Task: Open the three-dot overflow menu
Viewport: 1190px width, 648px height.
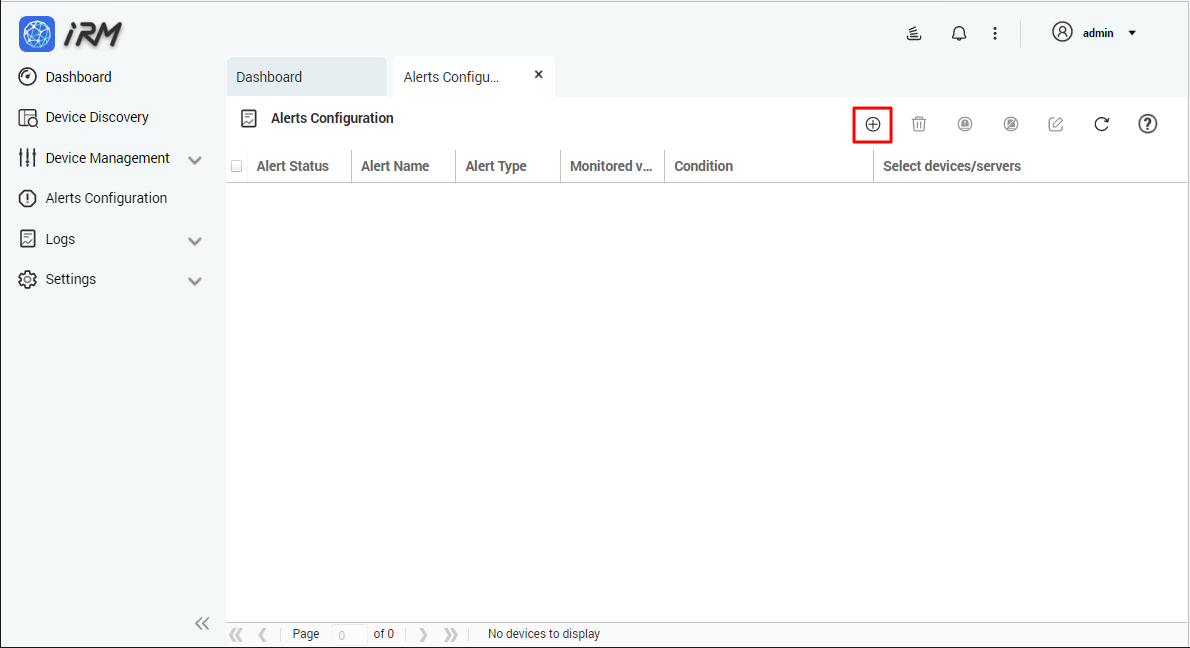Action: click(x=995, y=32)
